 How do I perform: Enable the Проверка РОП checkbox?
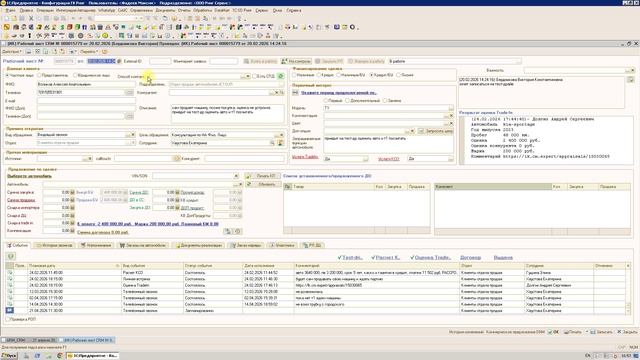click(8, 319)
